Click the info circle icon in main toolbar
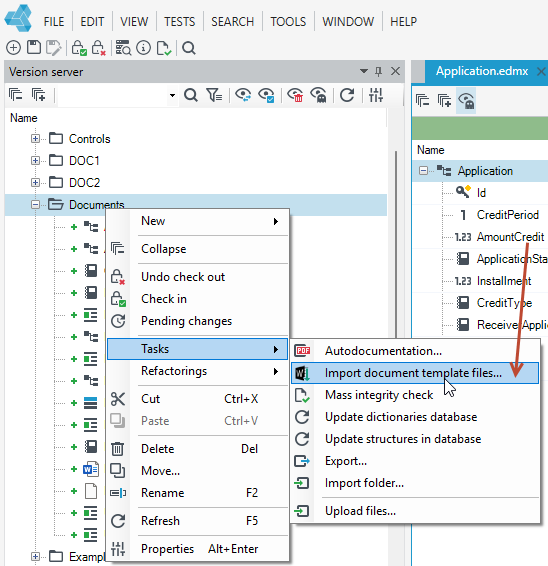The width and height of the screenshot is (548, 566). pos(143,48)
